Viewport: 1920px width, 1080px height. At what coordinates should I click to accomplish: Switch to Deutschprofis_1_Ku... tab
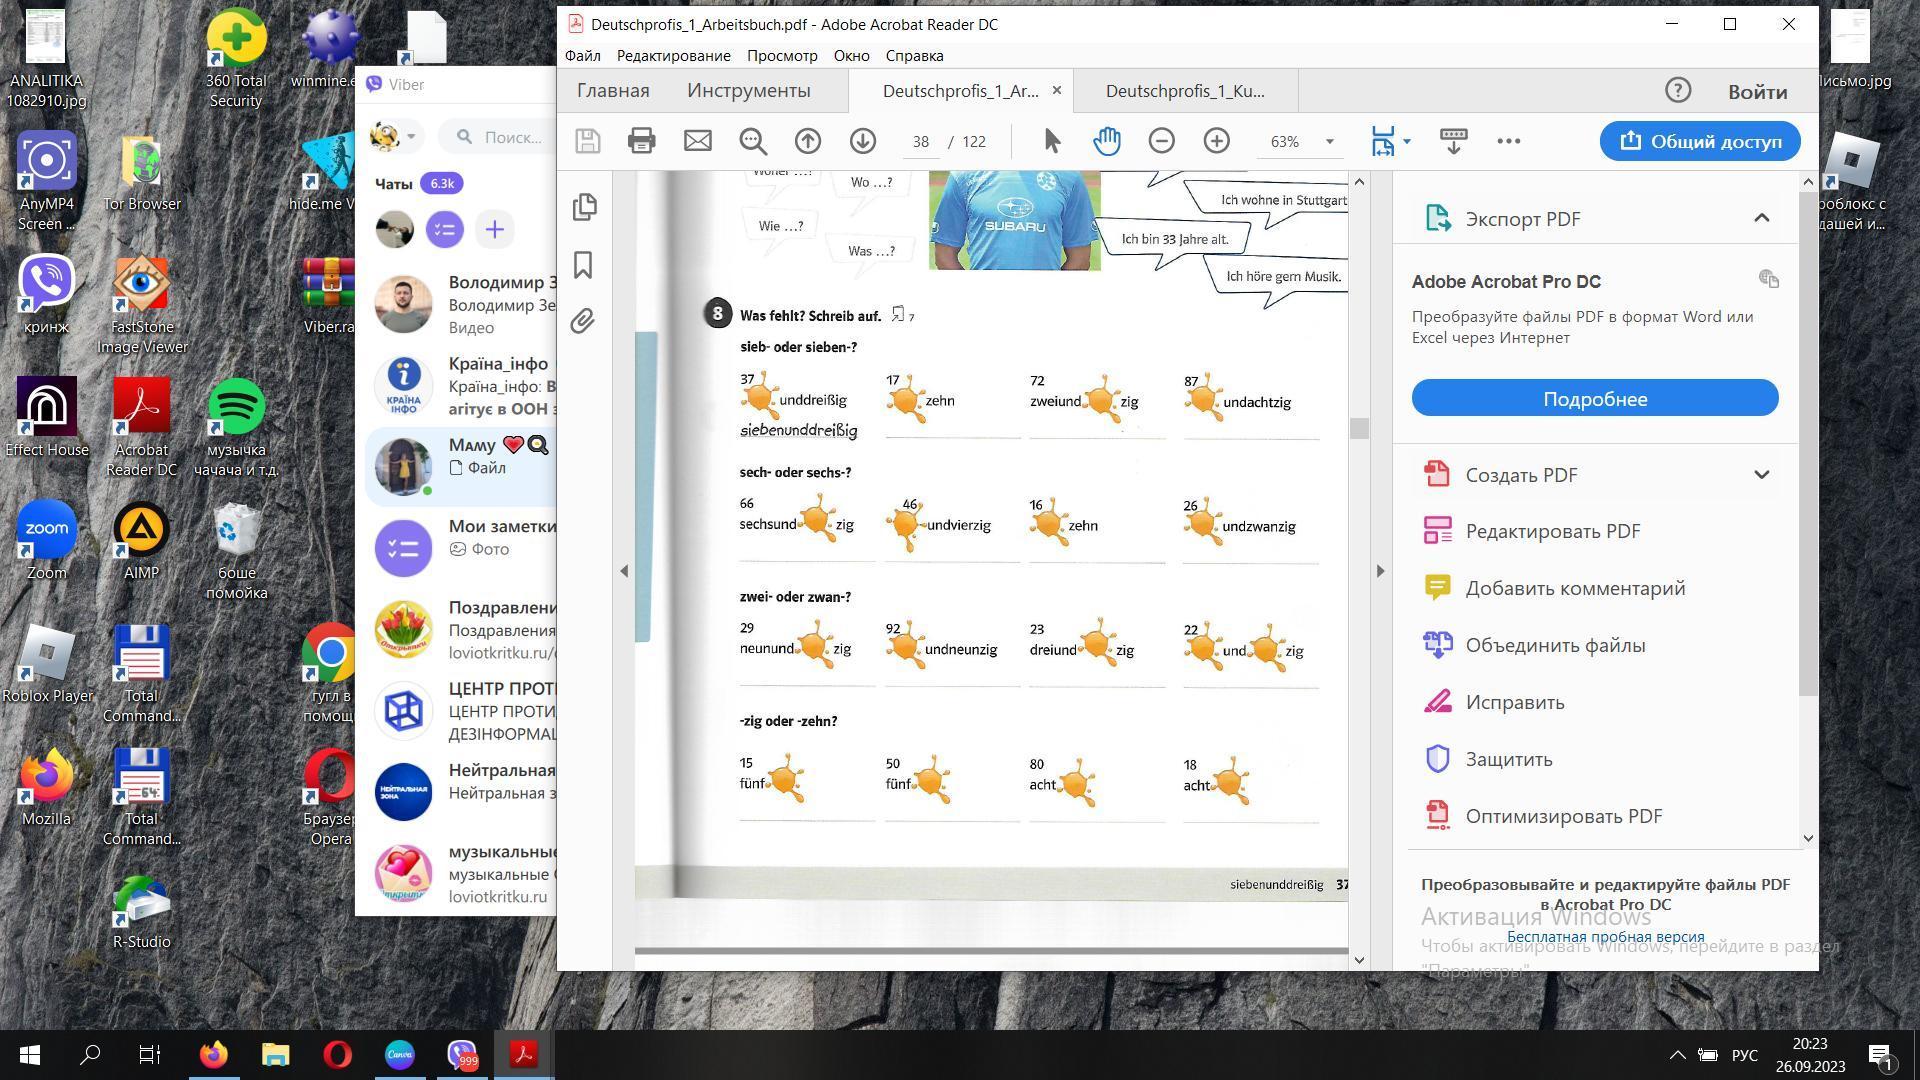1184,91
